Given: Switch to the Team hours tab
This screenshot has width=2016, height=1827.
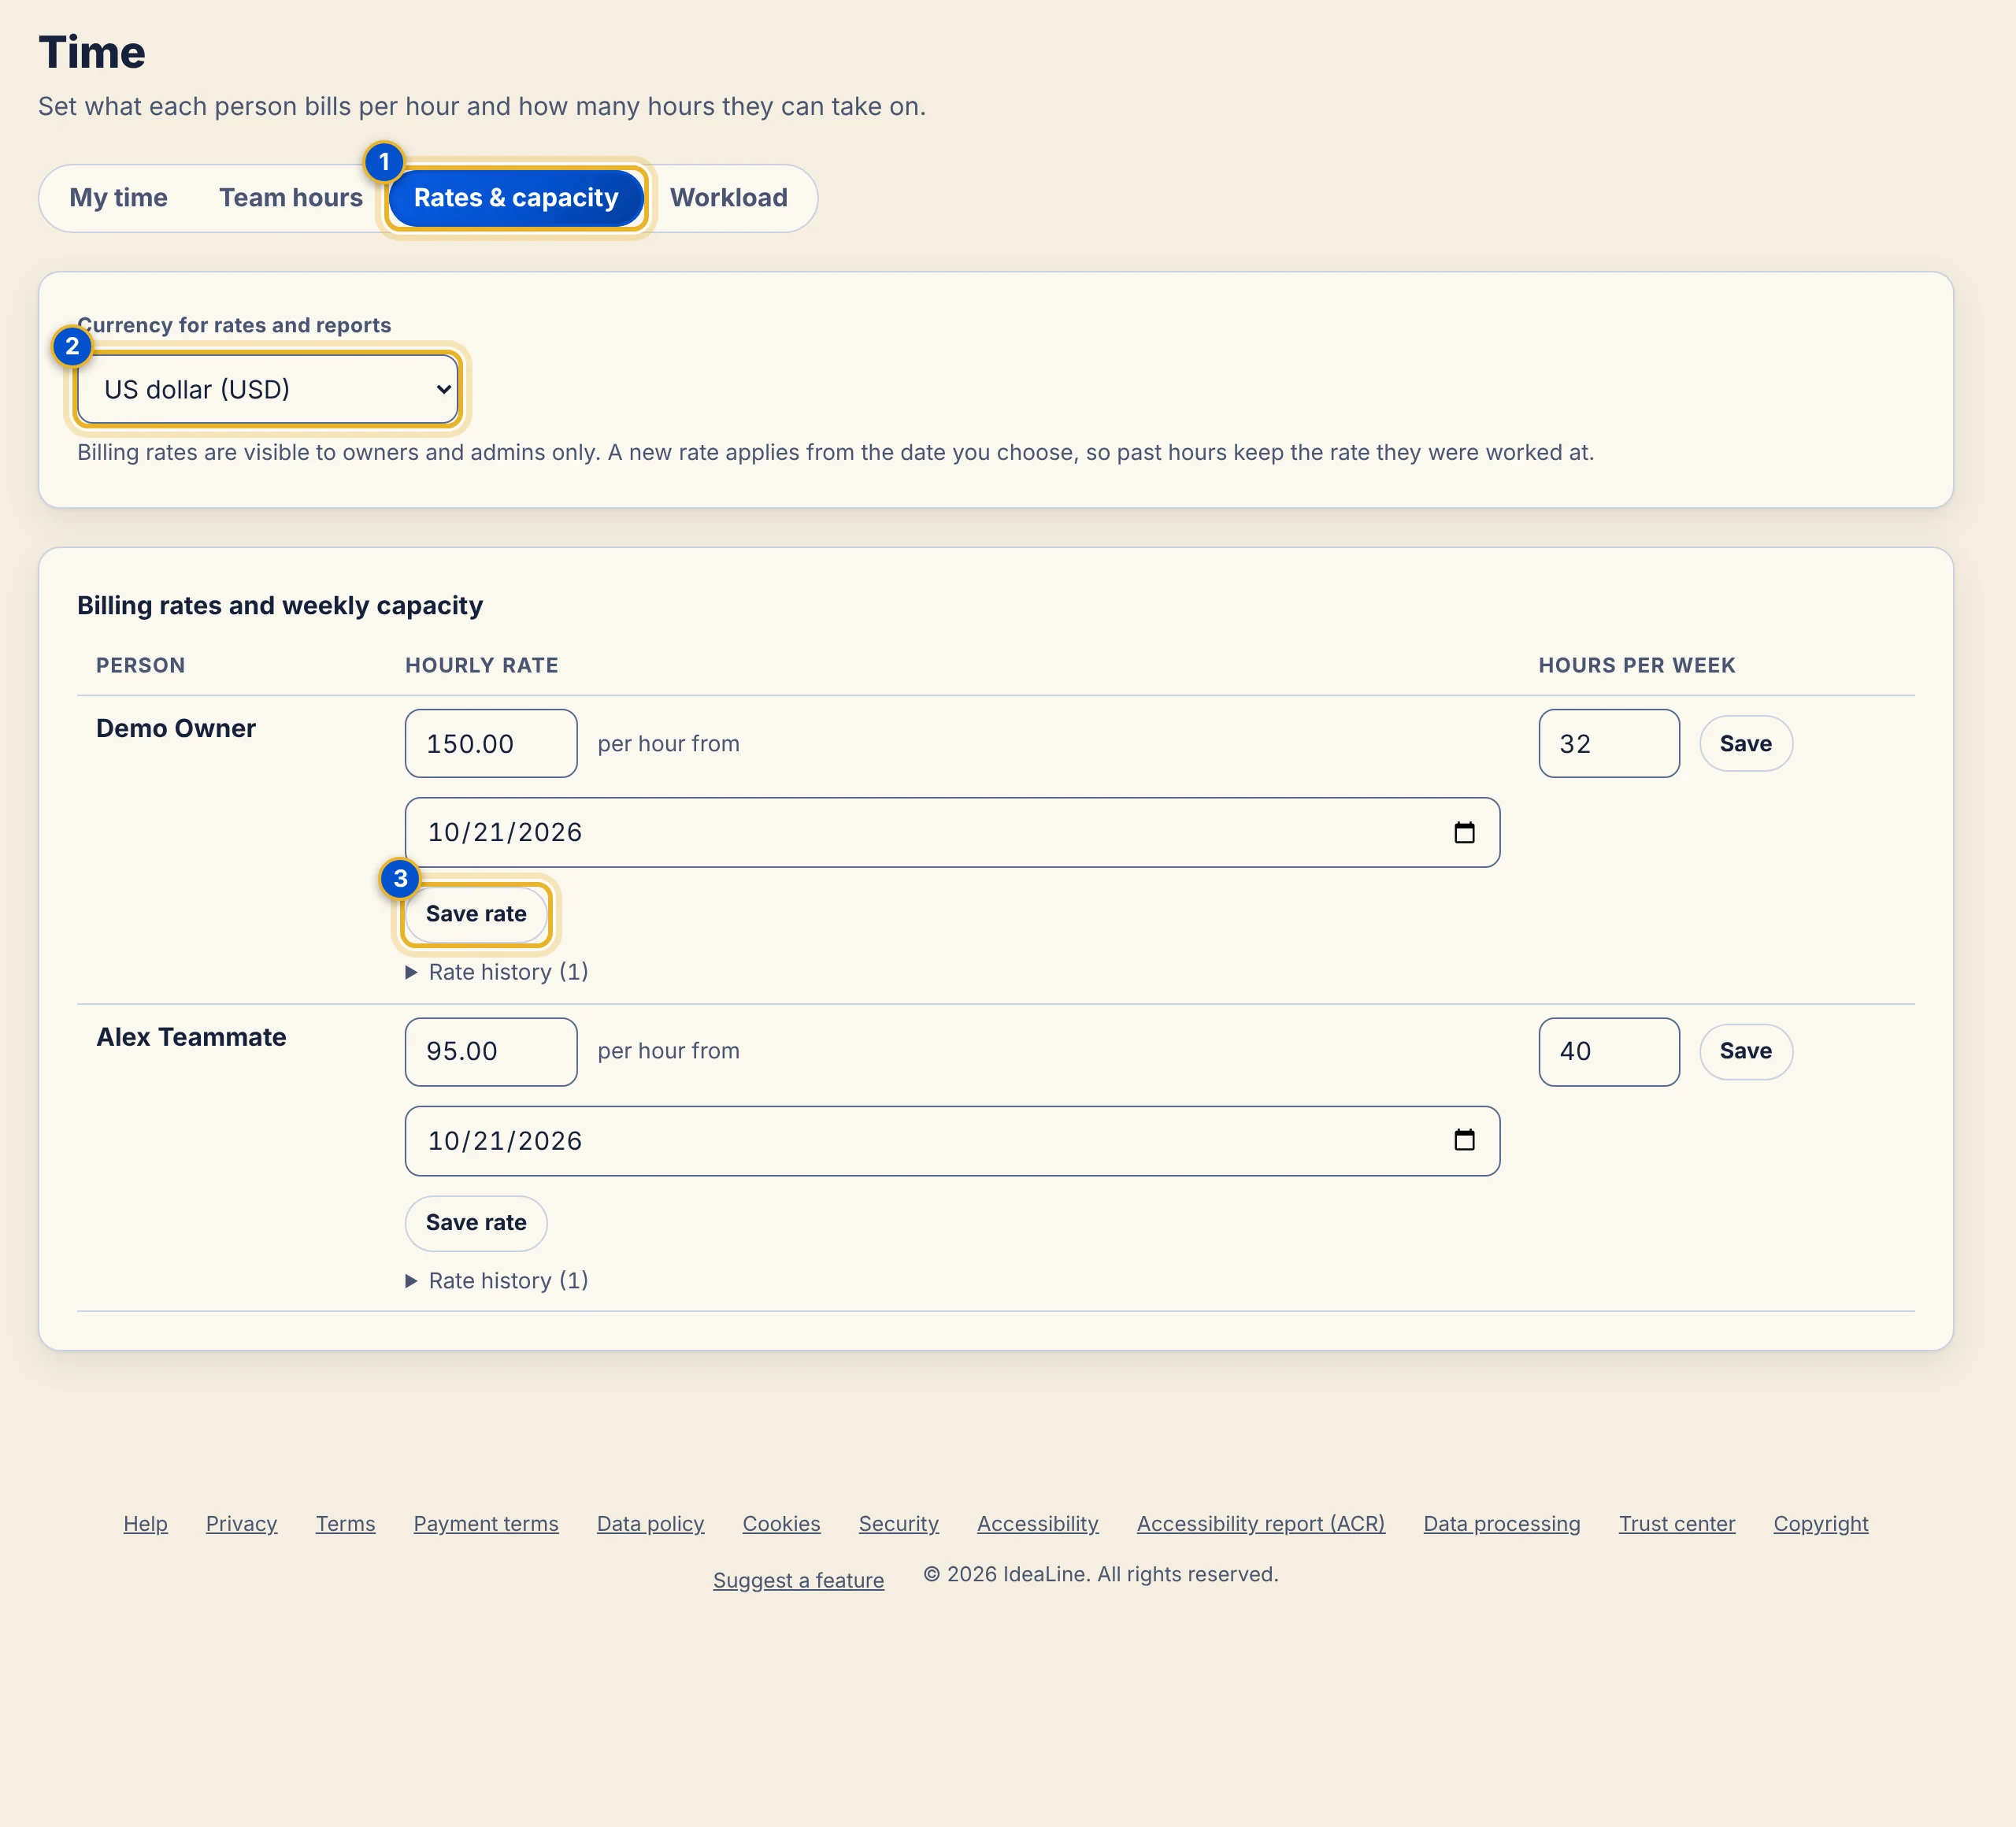Looking at the screenshot, I should click(290, 198).
